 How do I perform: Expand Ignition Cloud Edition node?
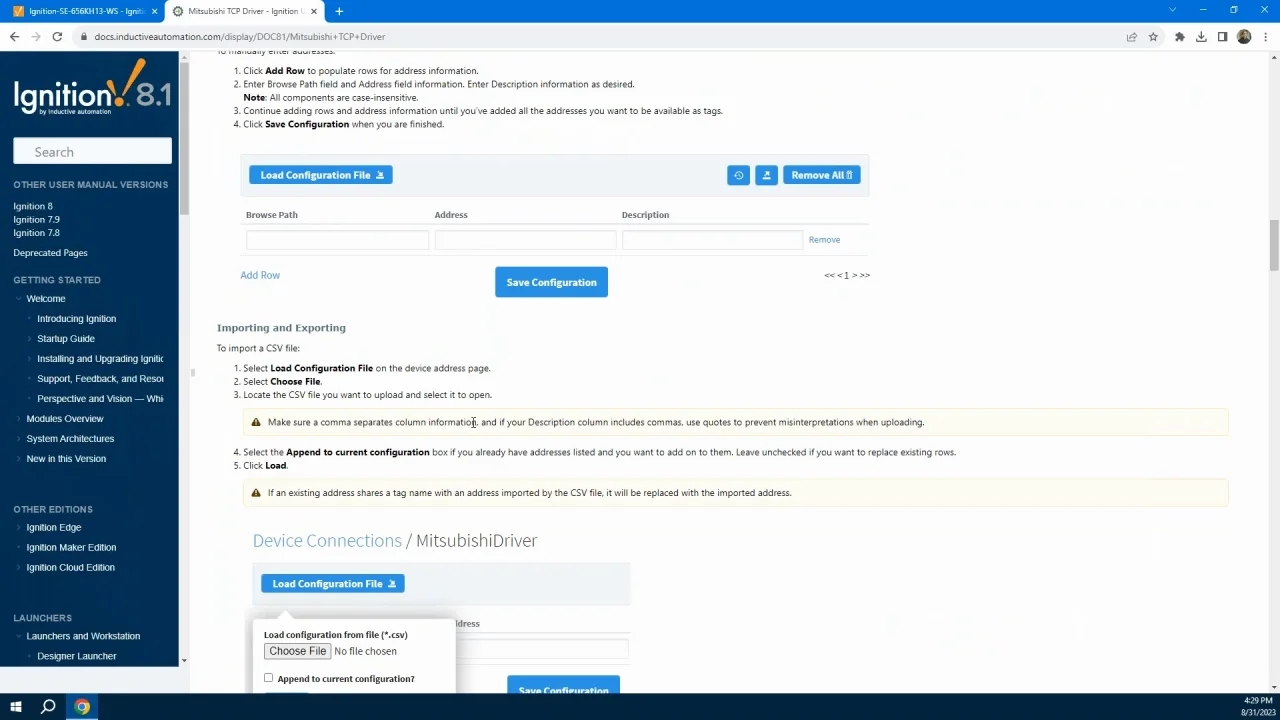pyautogui.click(x=19, y=568)
